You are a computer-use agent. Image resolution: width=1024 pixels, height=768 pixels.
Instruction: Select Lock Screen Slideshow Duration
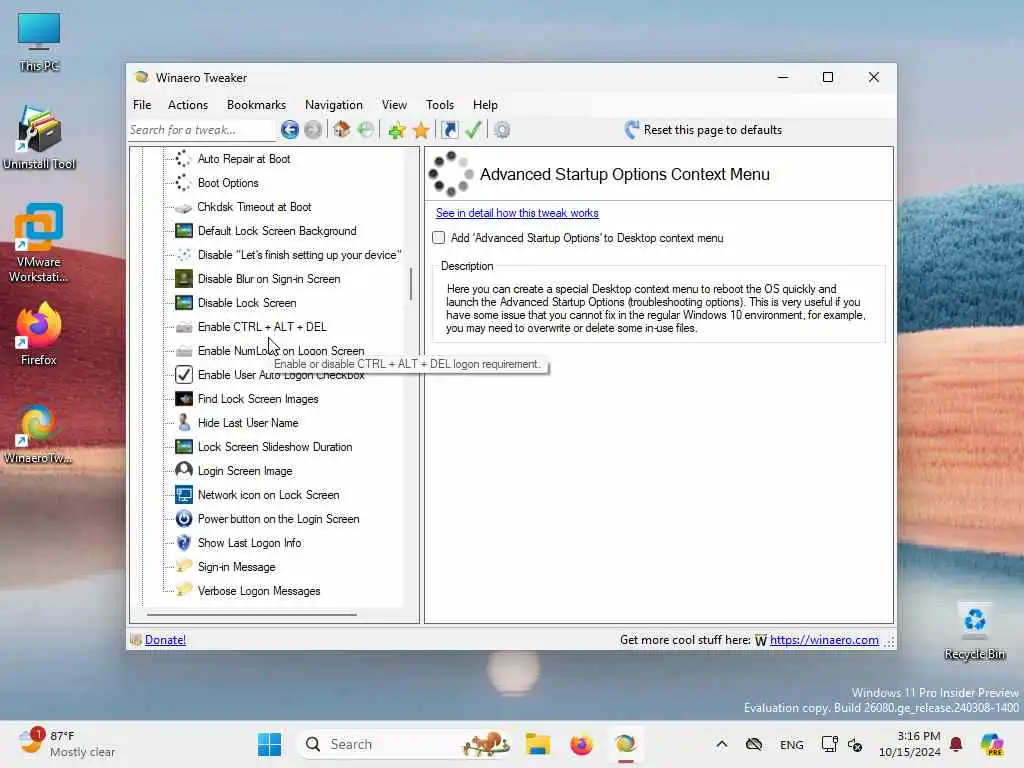pos(275,447)
